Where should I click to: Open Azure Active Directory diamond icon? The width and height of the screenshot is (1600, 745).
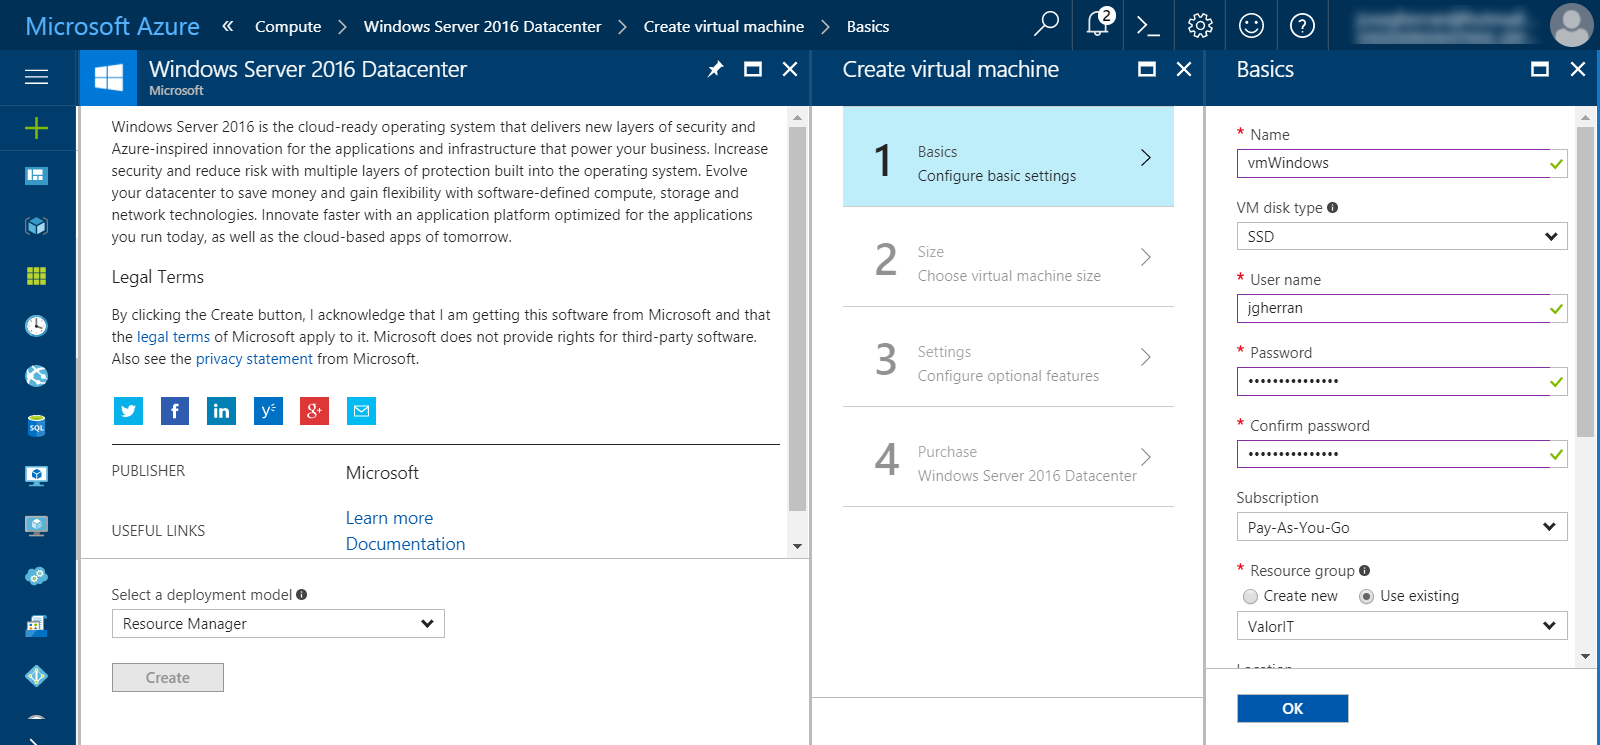(x=36, y=676)
